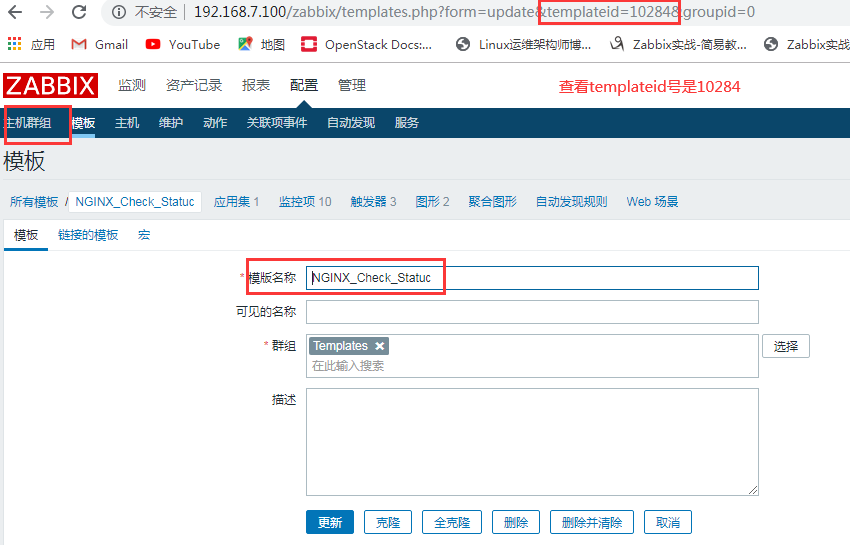The width and height of the screenshot is (850, 545).
Task: Go to the 关联项事件 submenu
Action: (277, 123)
